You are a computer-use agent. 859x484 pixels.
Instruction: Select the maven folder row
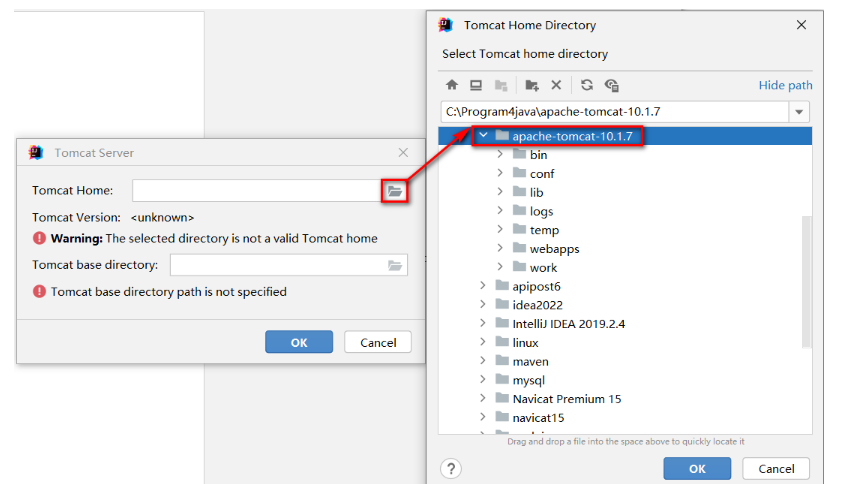[625, 361]
